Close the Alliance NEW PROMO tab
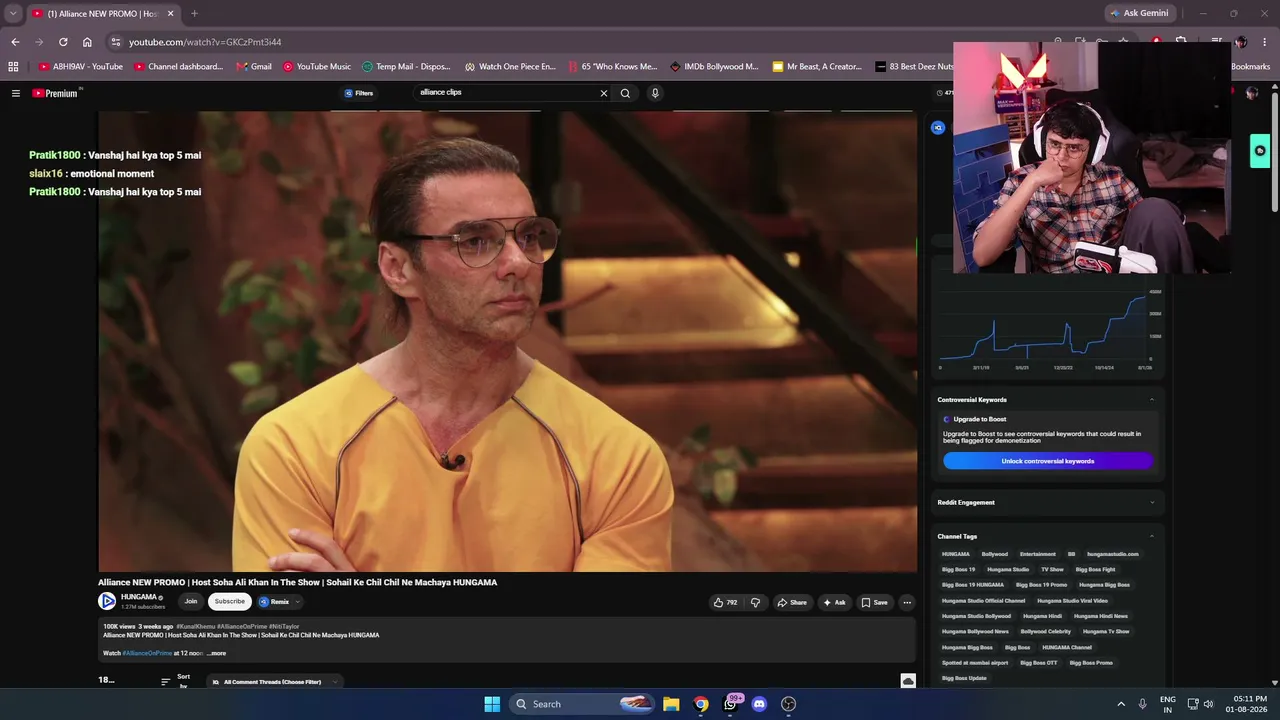The height and width of the screenshot is (720, 1280). 169,14
